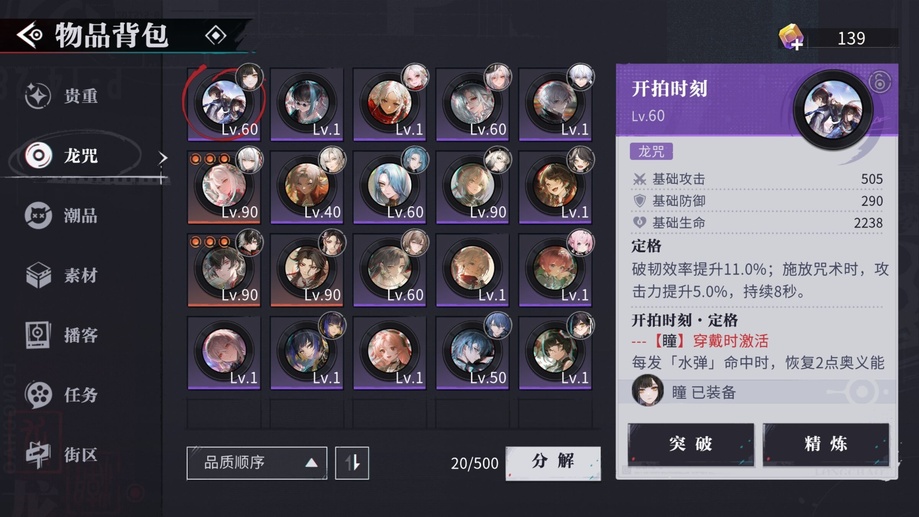Open the 品质顺序 sort dropdown
Screen dimensions: 919x517
pos(257,463)
